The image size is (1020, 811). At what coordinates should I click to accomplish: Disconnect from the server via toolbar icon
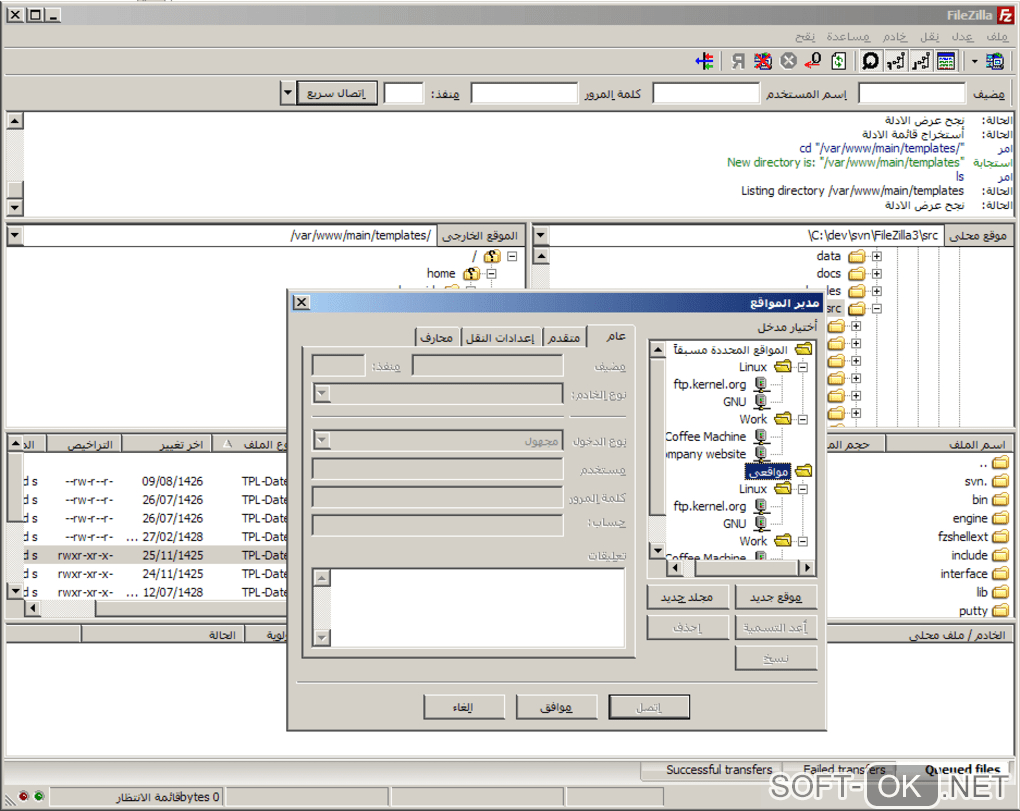pyautogui.click(x=762, y=62)
